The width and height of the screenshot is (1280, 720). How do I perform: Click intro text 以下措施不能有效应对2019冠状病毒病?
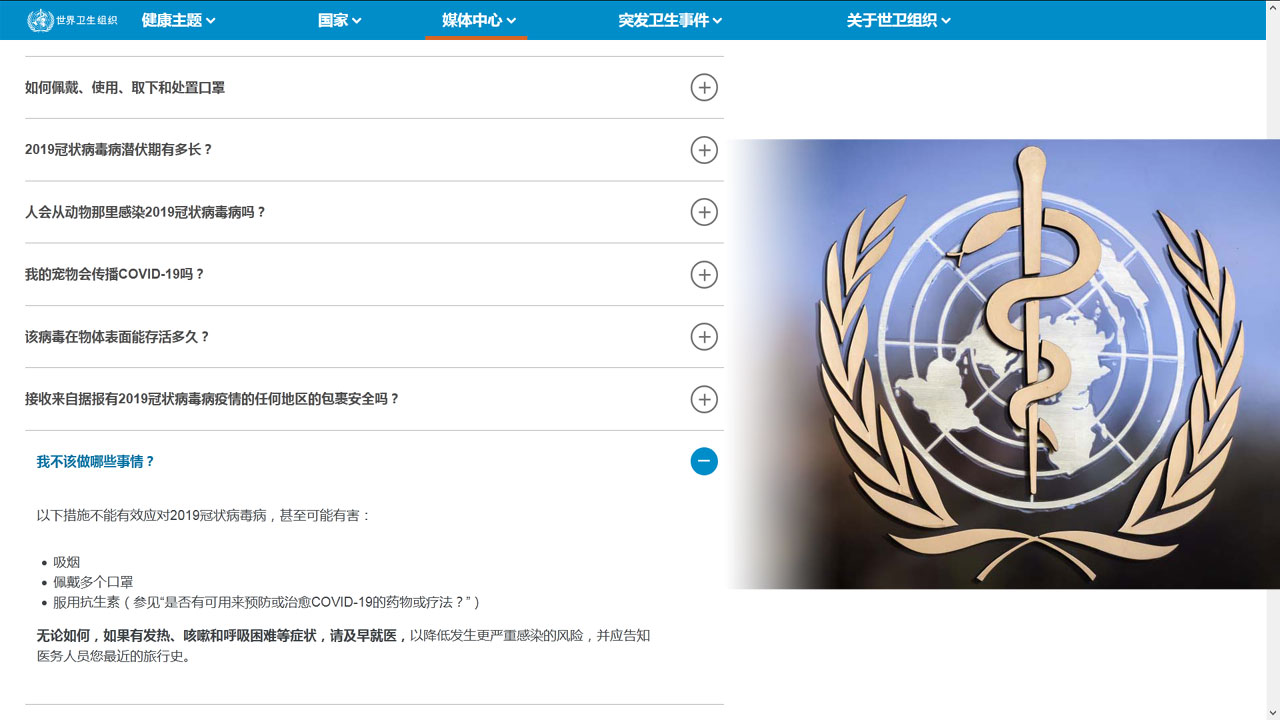click(204, 516)
